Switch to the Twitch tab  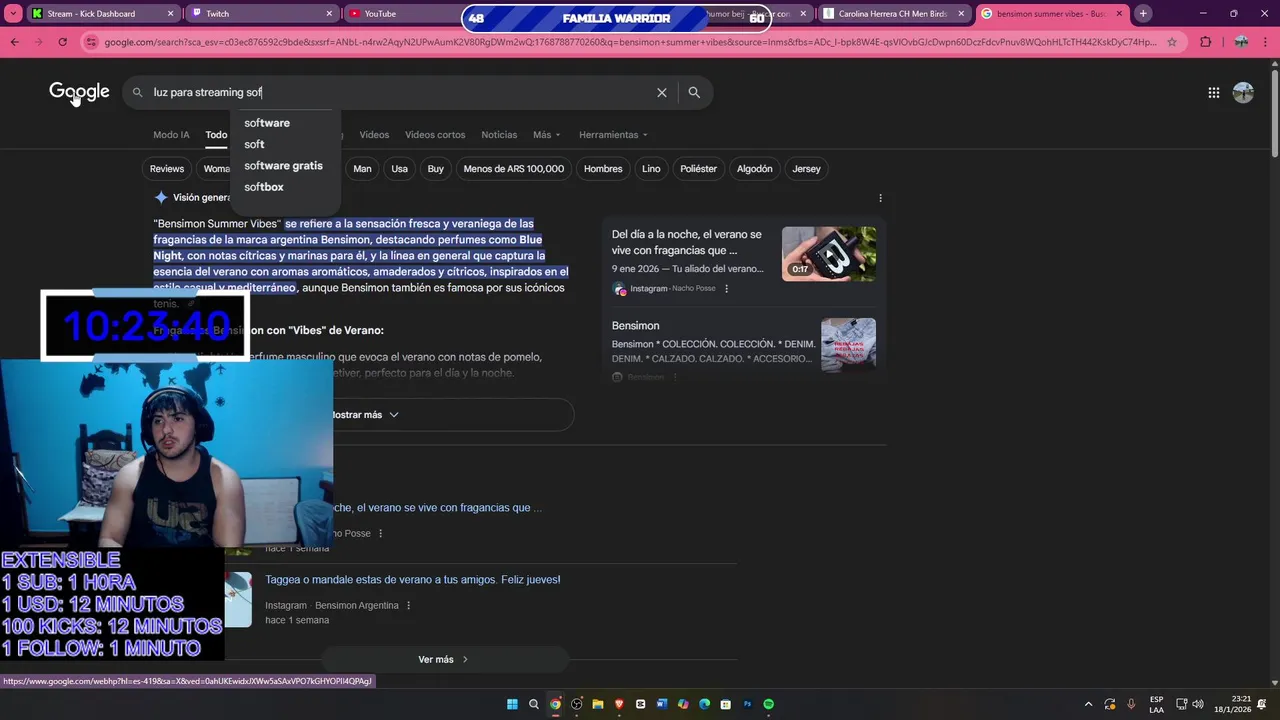262,13
